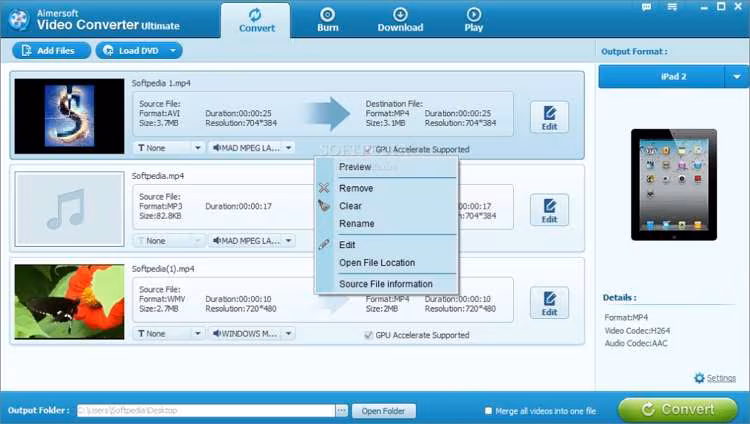The width and height of the screenshot is (750, 424).
Task: Click the subtitle T icon for Softpedia 1.mp4
Action: (141, 148)
